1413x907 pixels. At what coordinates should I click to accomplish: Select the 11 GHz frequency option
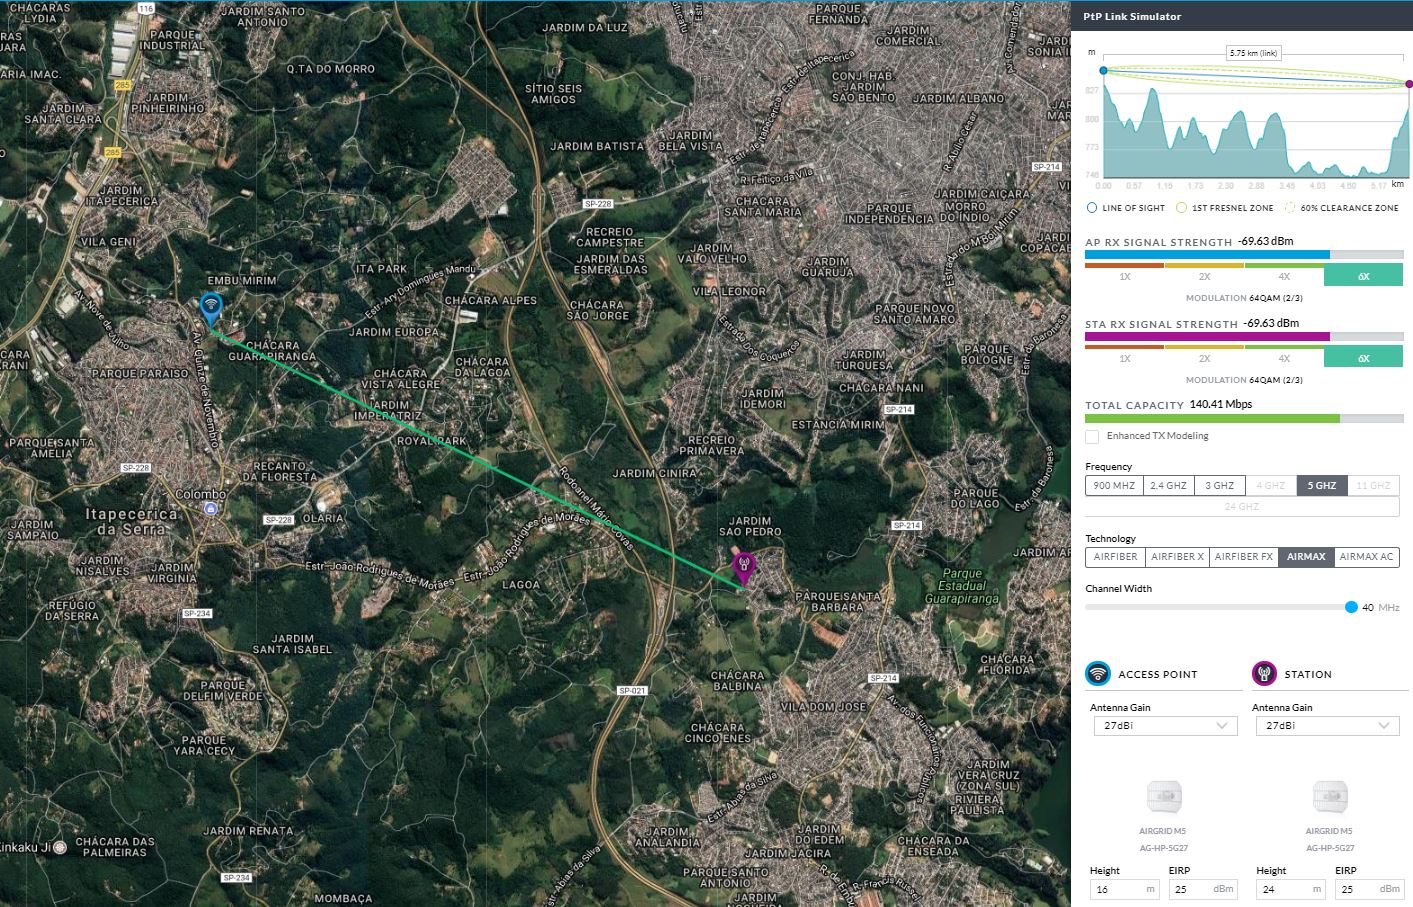coord(1373,486)
